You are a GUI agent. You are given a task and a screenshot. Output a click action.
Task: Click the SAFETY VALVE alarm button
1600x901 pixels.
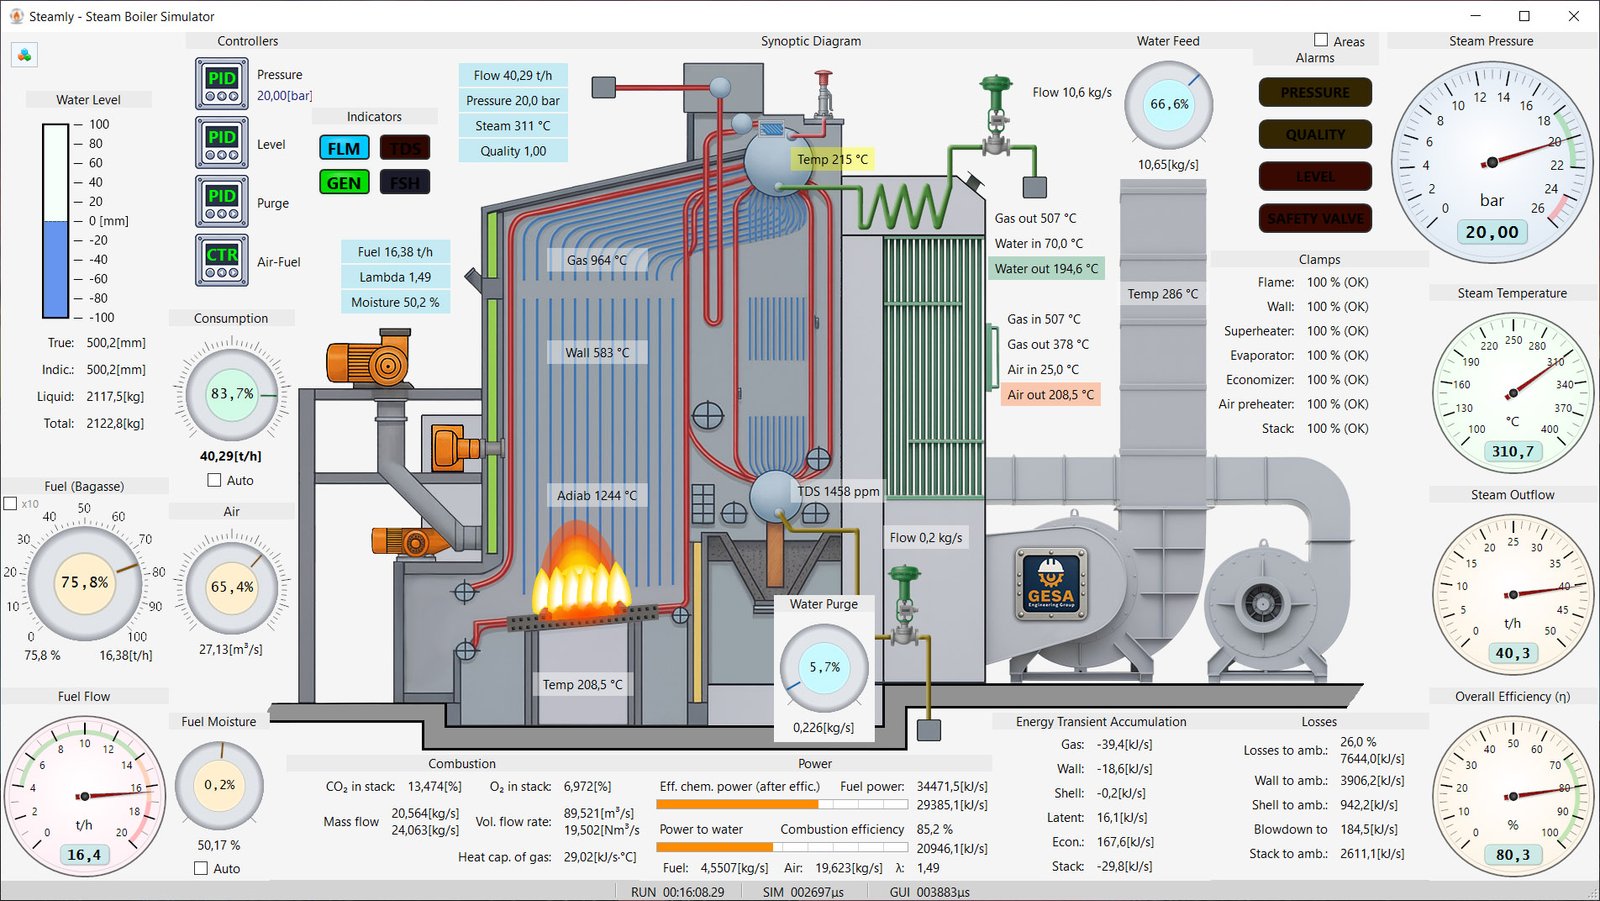click(x=1315, y=219)
